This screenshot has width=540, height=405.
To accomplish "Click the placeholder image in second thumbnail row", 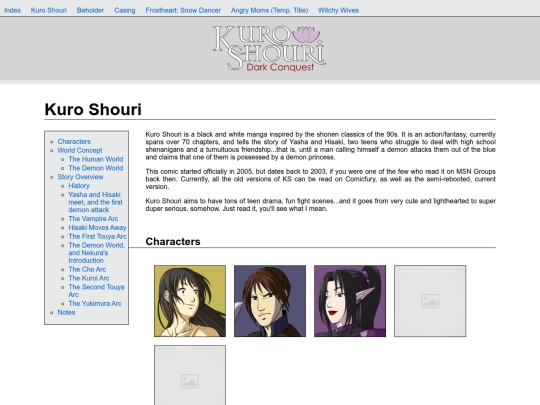I will 190,375.
